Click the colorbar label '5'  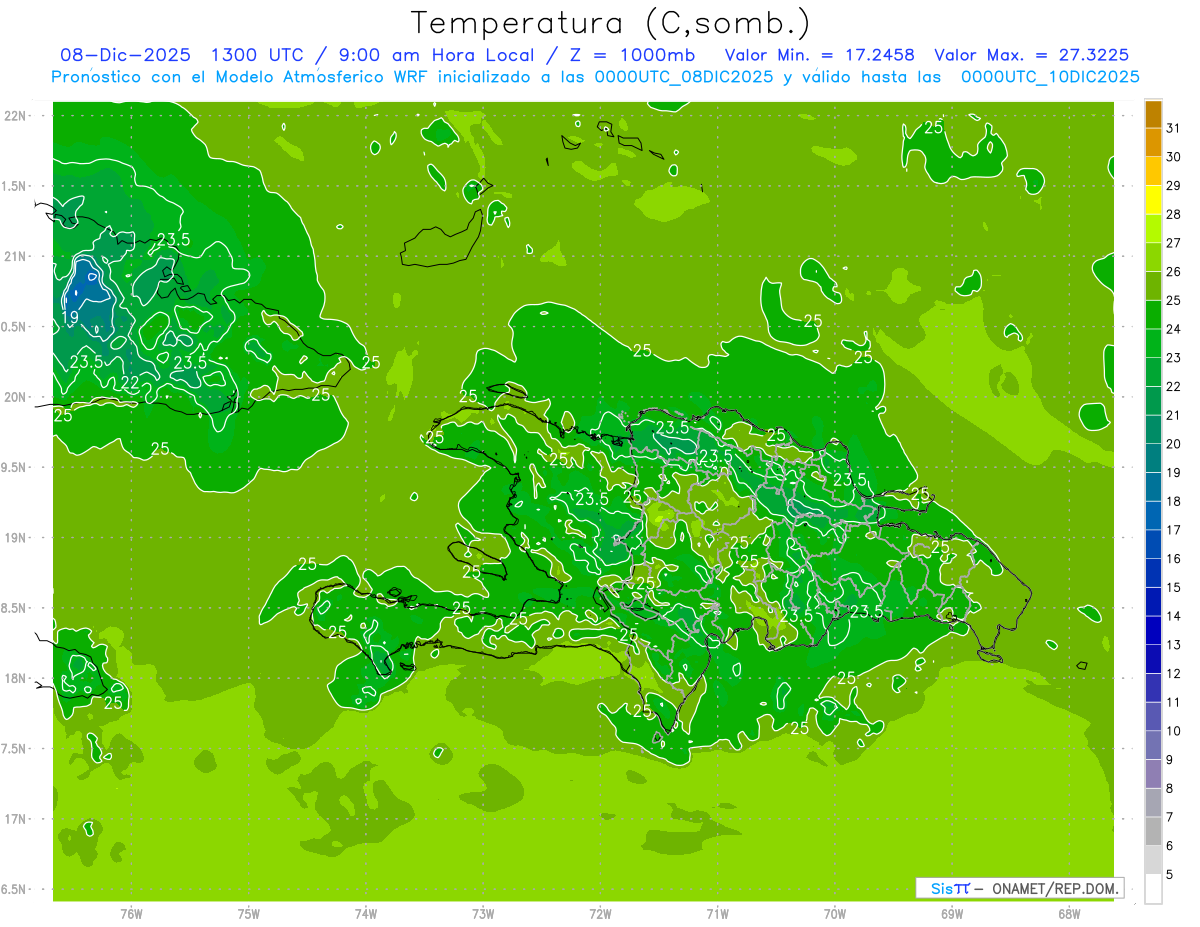[1170, 874]
